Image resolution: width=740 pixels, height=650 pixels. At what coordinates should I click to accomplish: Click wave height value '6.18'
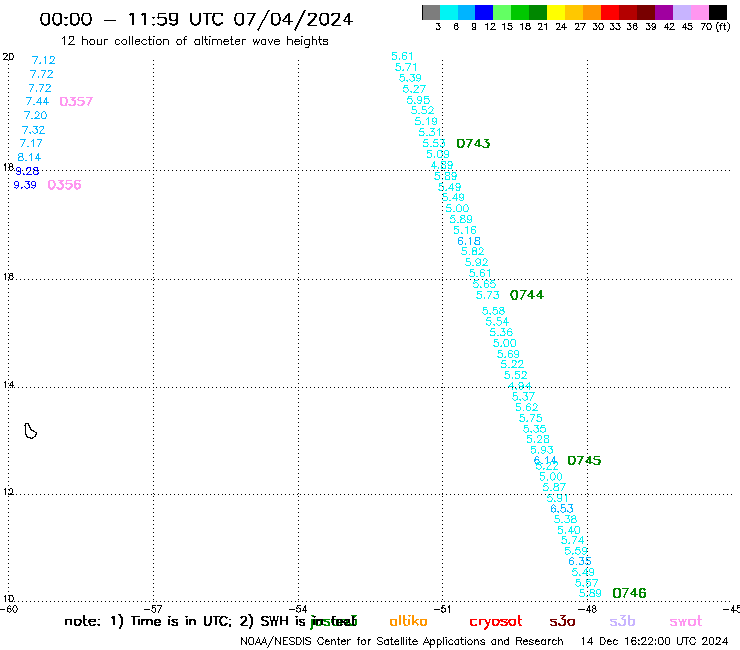tap(469, 241)
